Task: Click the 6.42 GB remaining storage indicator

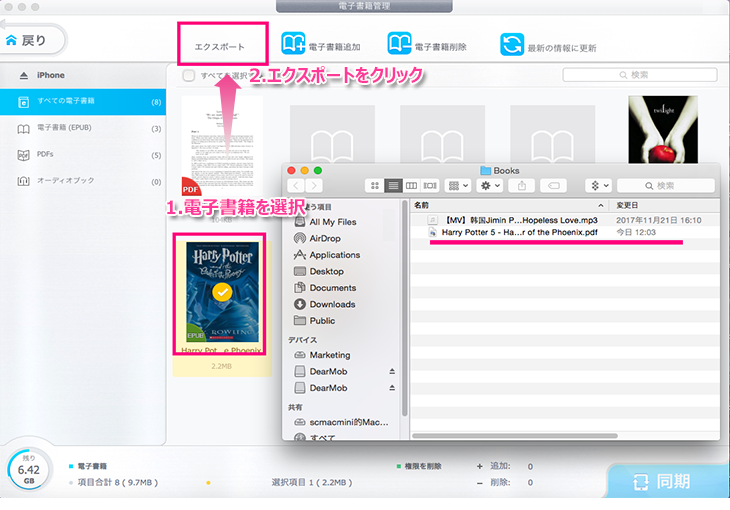Action: tap(29, 470)
